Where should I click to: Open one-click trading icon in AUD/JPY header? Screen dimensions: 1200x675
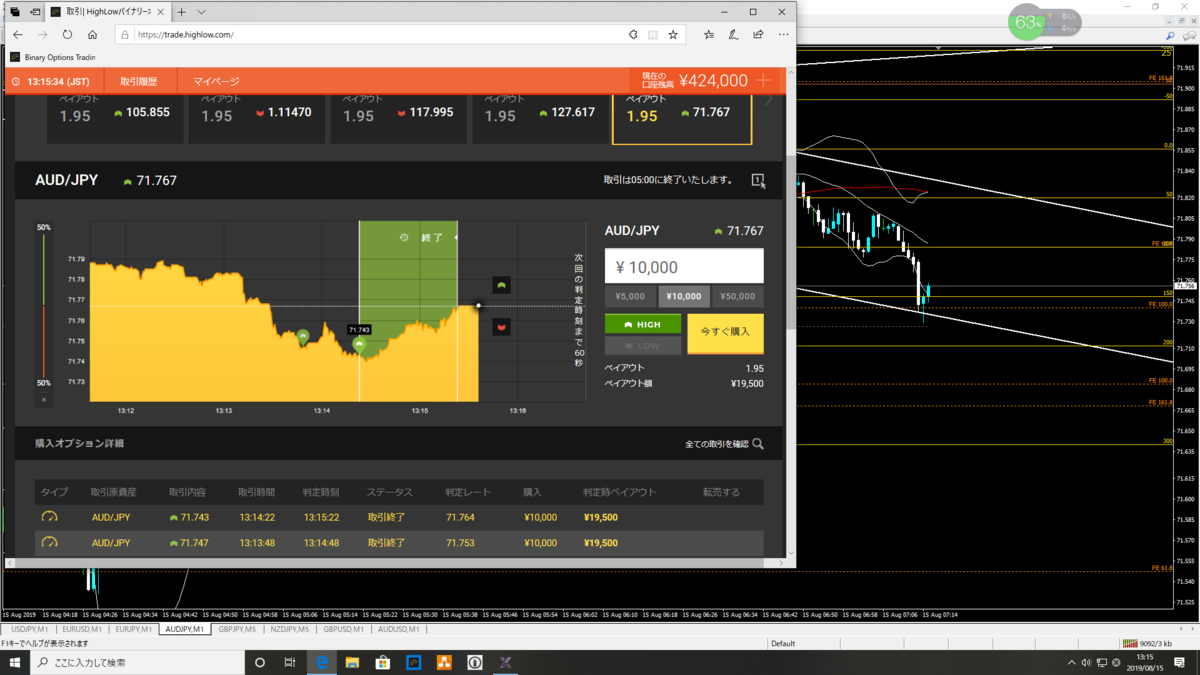click(758, 181)
